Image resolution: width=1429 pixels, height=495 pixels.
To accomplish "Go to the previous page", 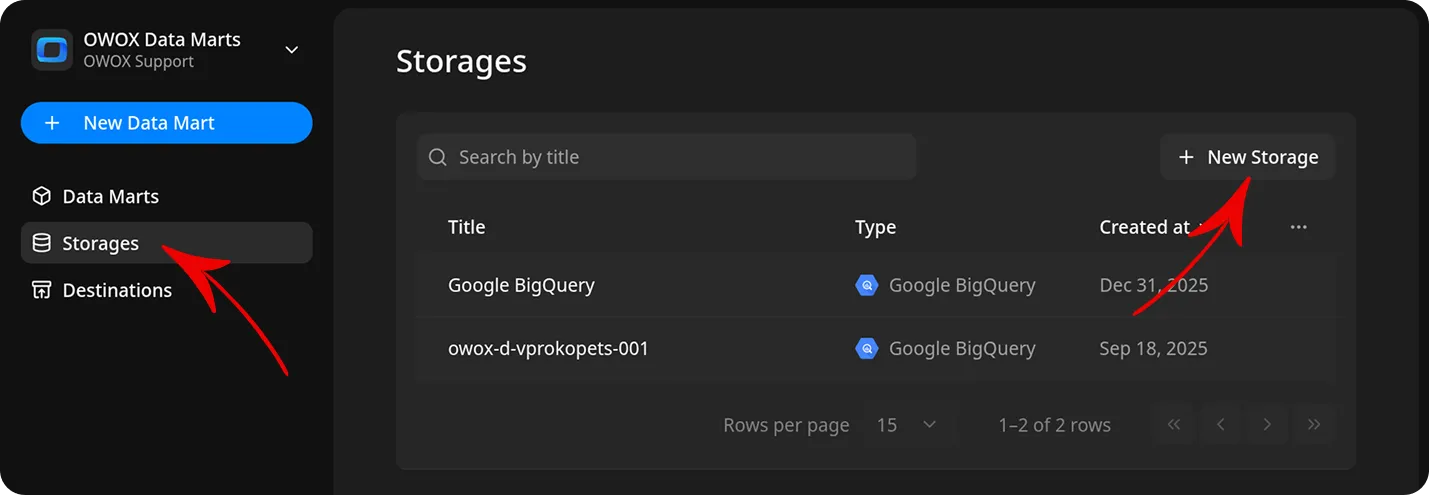I will click(x=1221, y=425).
